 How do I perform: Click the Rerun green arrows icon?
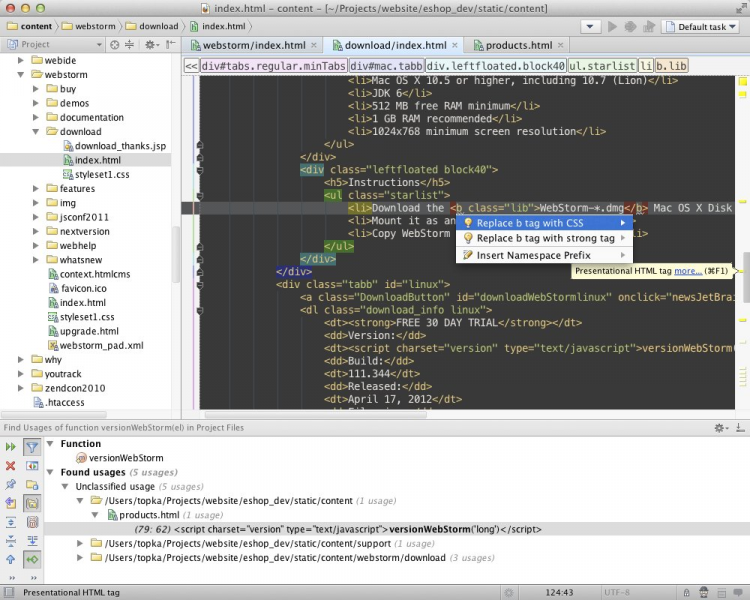pyautogui.click(x=11, y=447)
